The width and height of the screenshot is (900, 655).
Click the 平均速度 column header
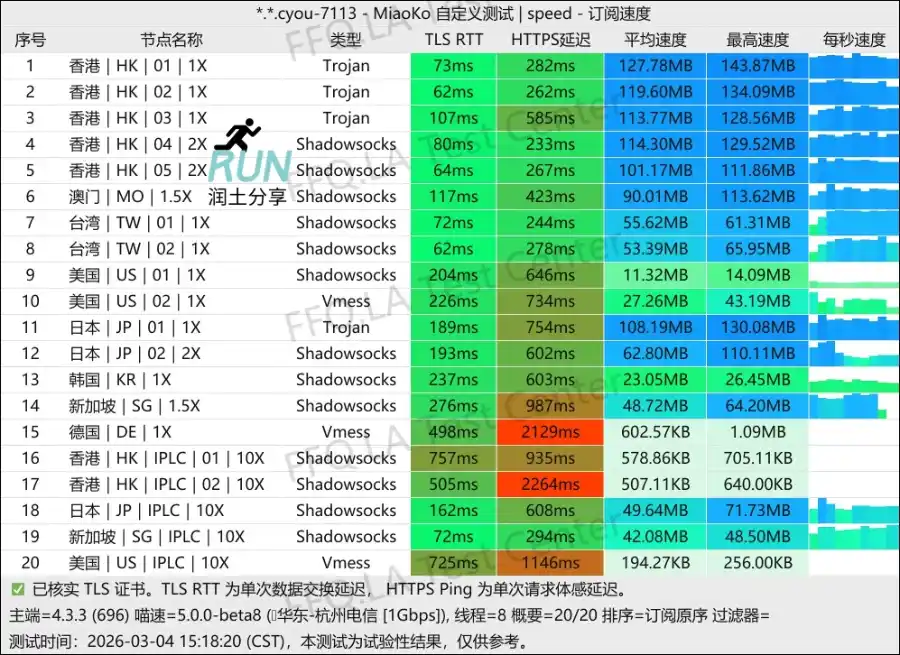coord(655,40)
